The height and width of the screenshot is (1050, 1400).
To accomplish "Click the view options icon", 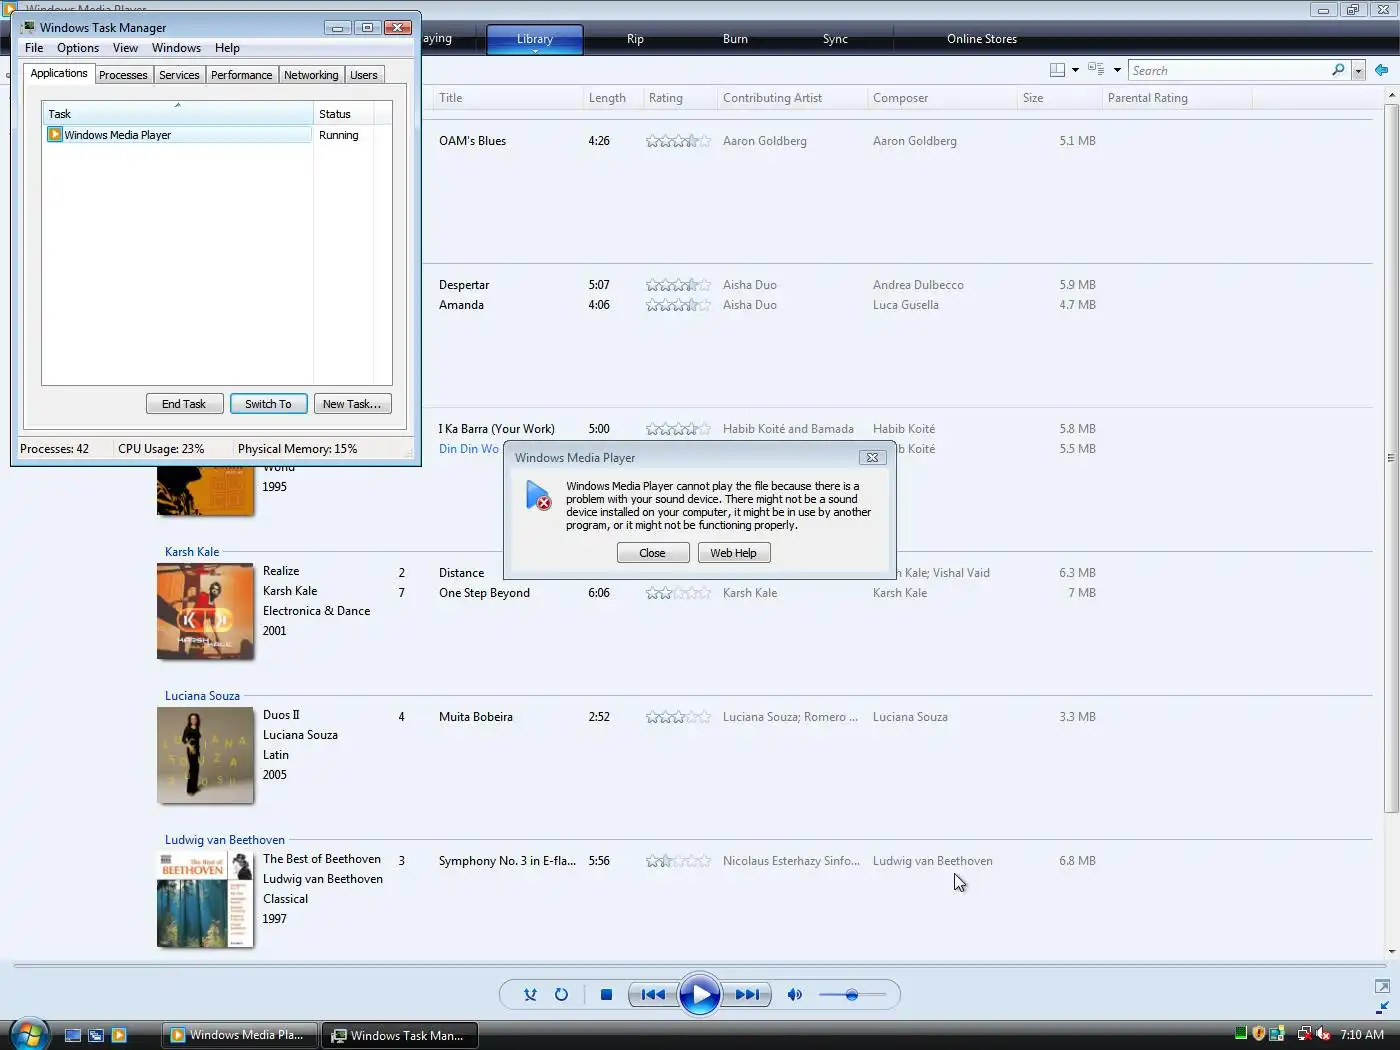I will 1096,70.
